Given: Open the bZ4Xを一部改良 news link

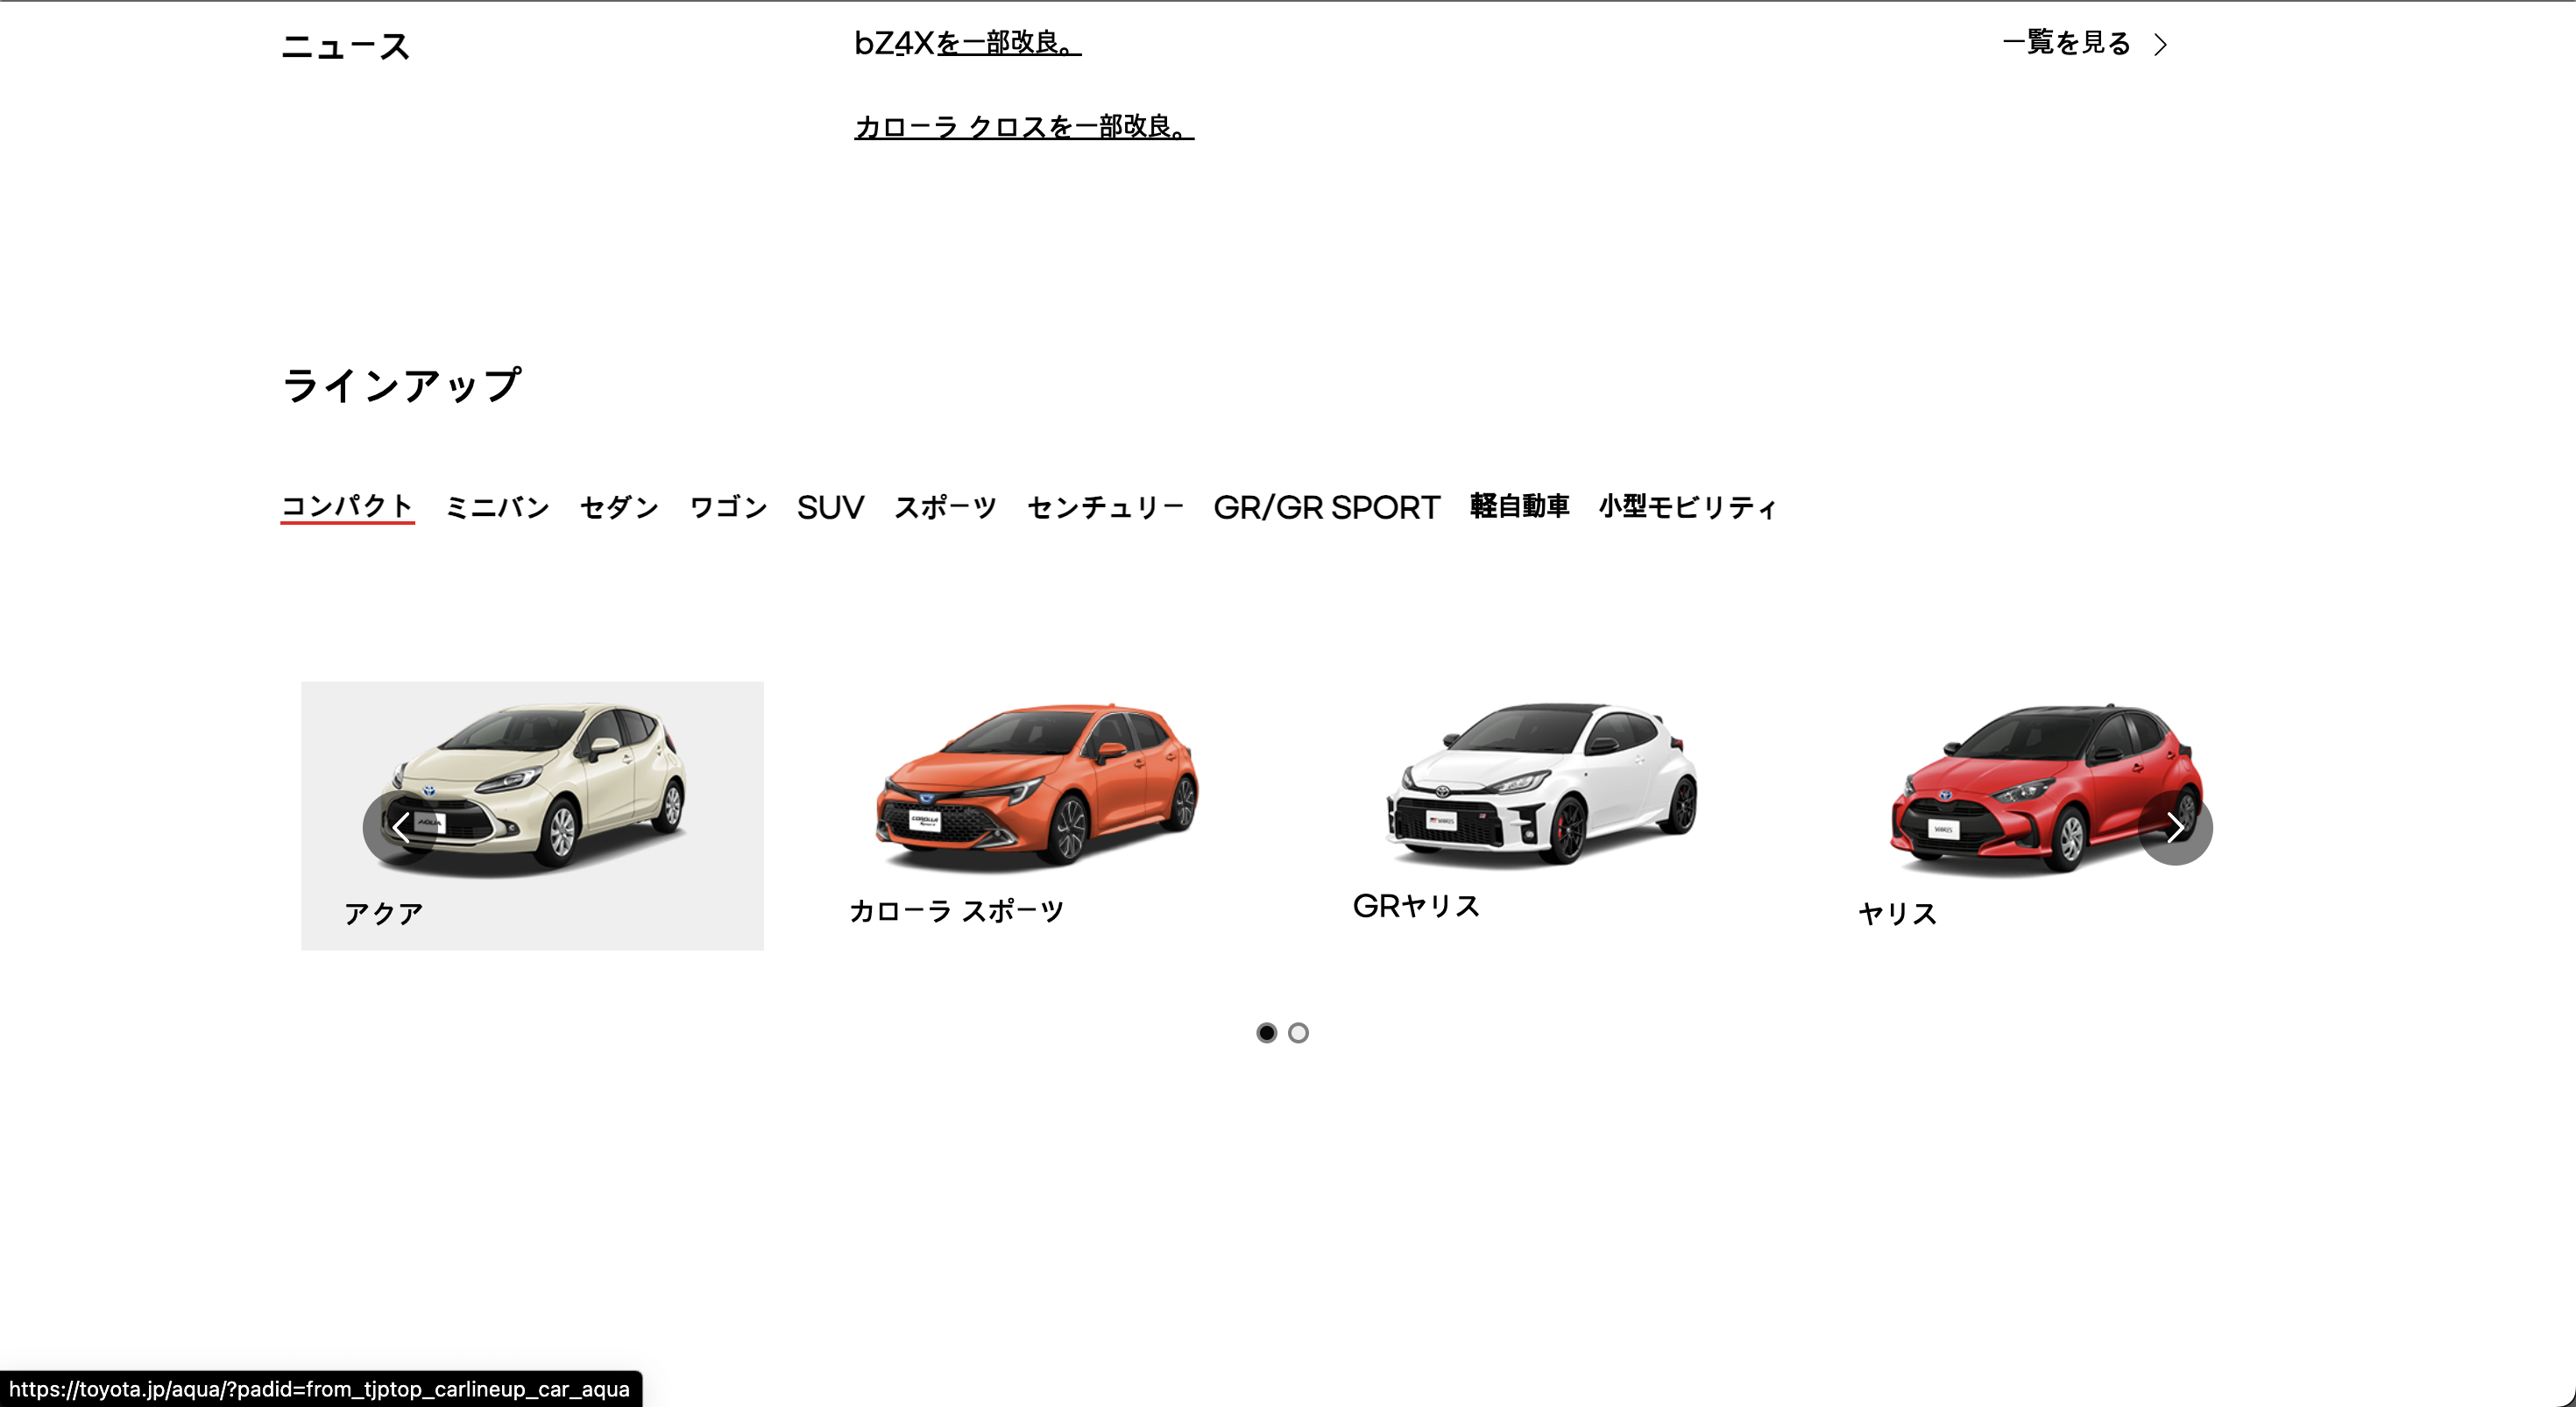Looking at the screenshot, I should click(x=967, y=43).
